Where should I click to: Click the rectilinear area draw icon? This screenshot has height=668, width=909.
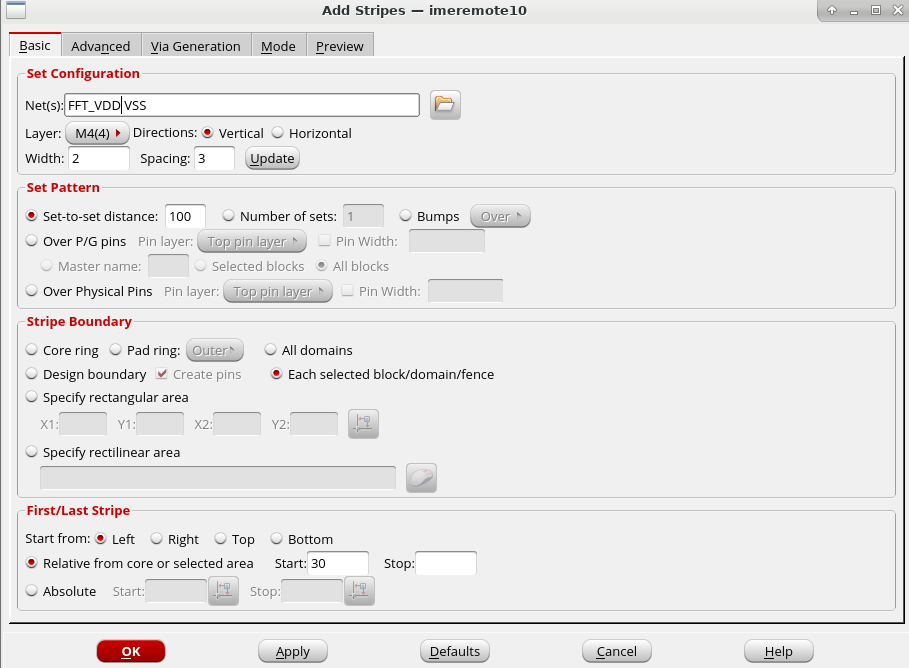pyautogui.click(x=421, y=478)
